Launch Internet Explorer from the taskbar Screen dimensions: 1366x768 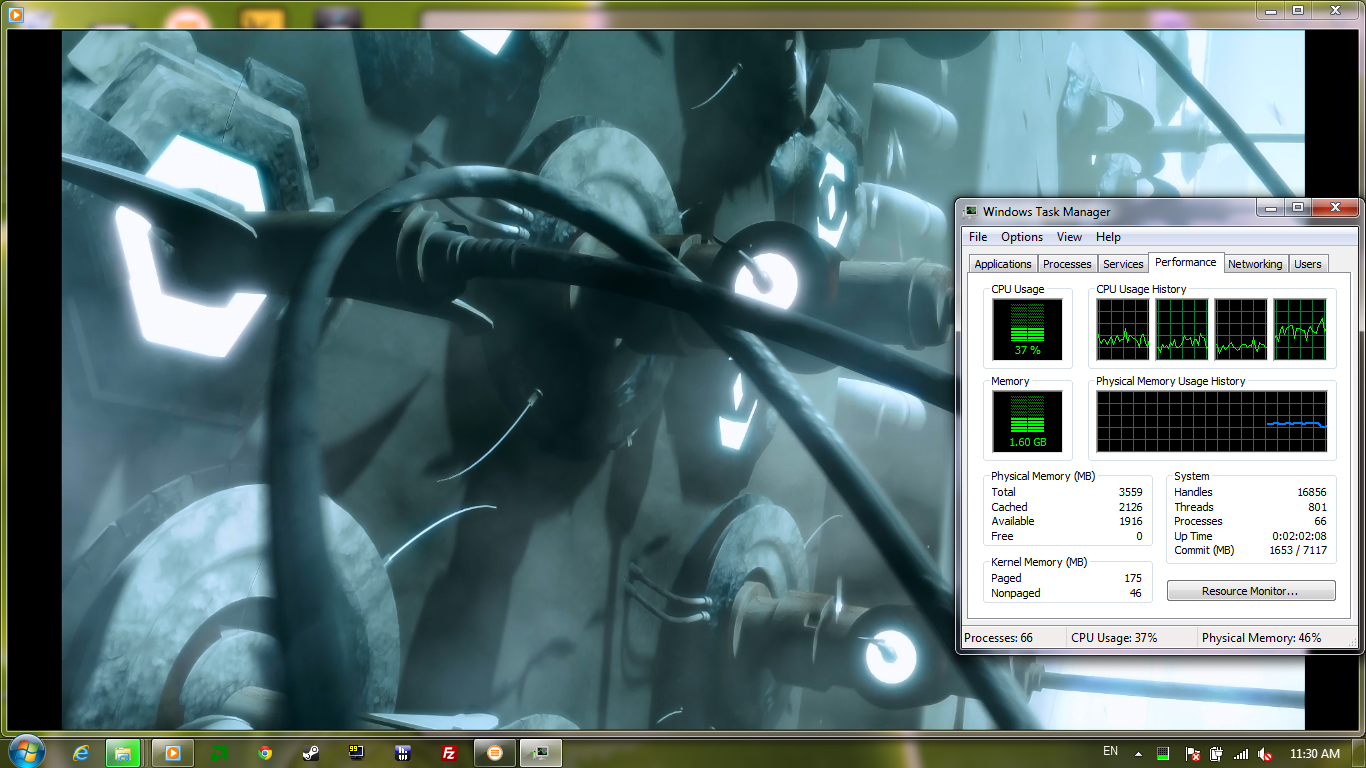[x=82, y=753]
